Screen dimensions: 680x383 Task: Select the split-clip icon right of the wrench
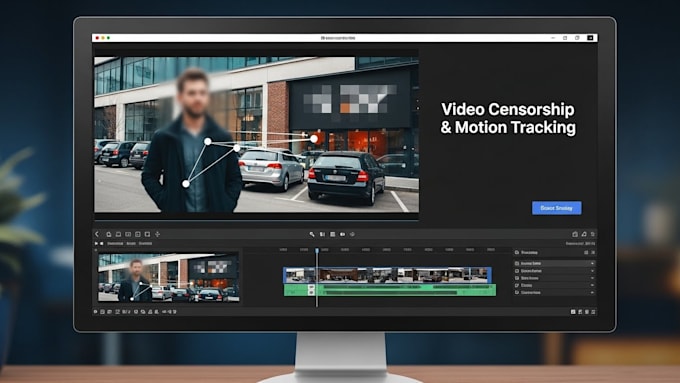pyautogui.click(x=322, y=234)
